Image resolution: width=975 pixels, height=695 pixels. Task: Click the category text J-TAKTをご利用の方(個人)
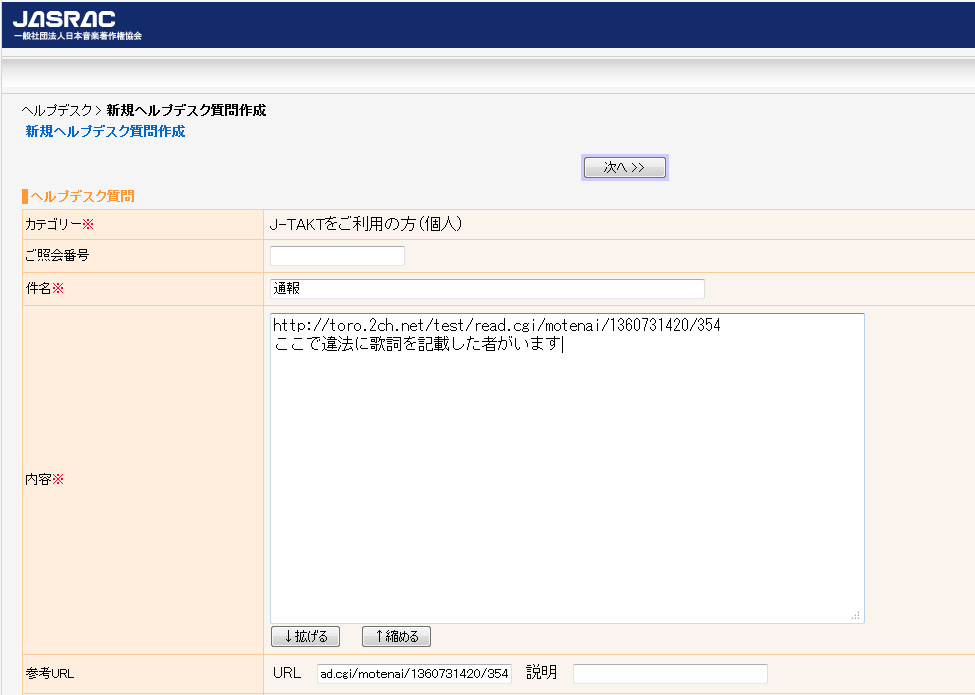[x=366, y=224]
